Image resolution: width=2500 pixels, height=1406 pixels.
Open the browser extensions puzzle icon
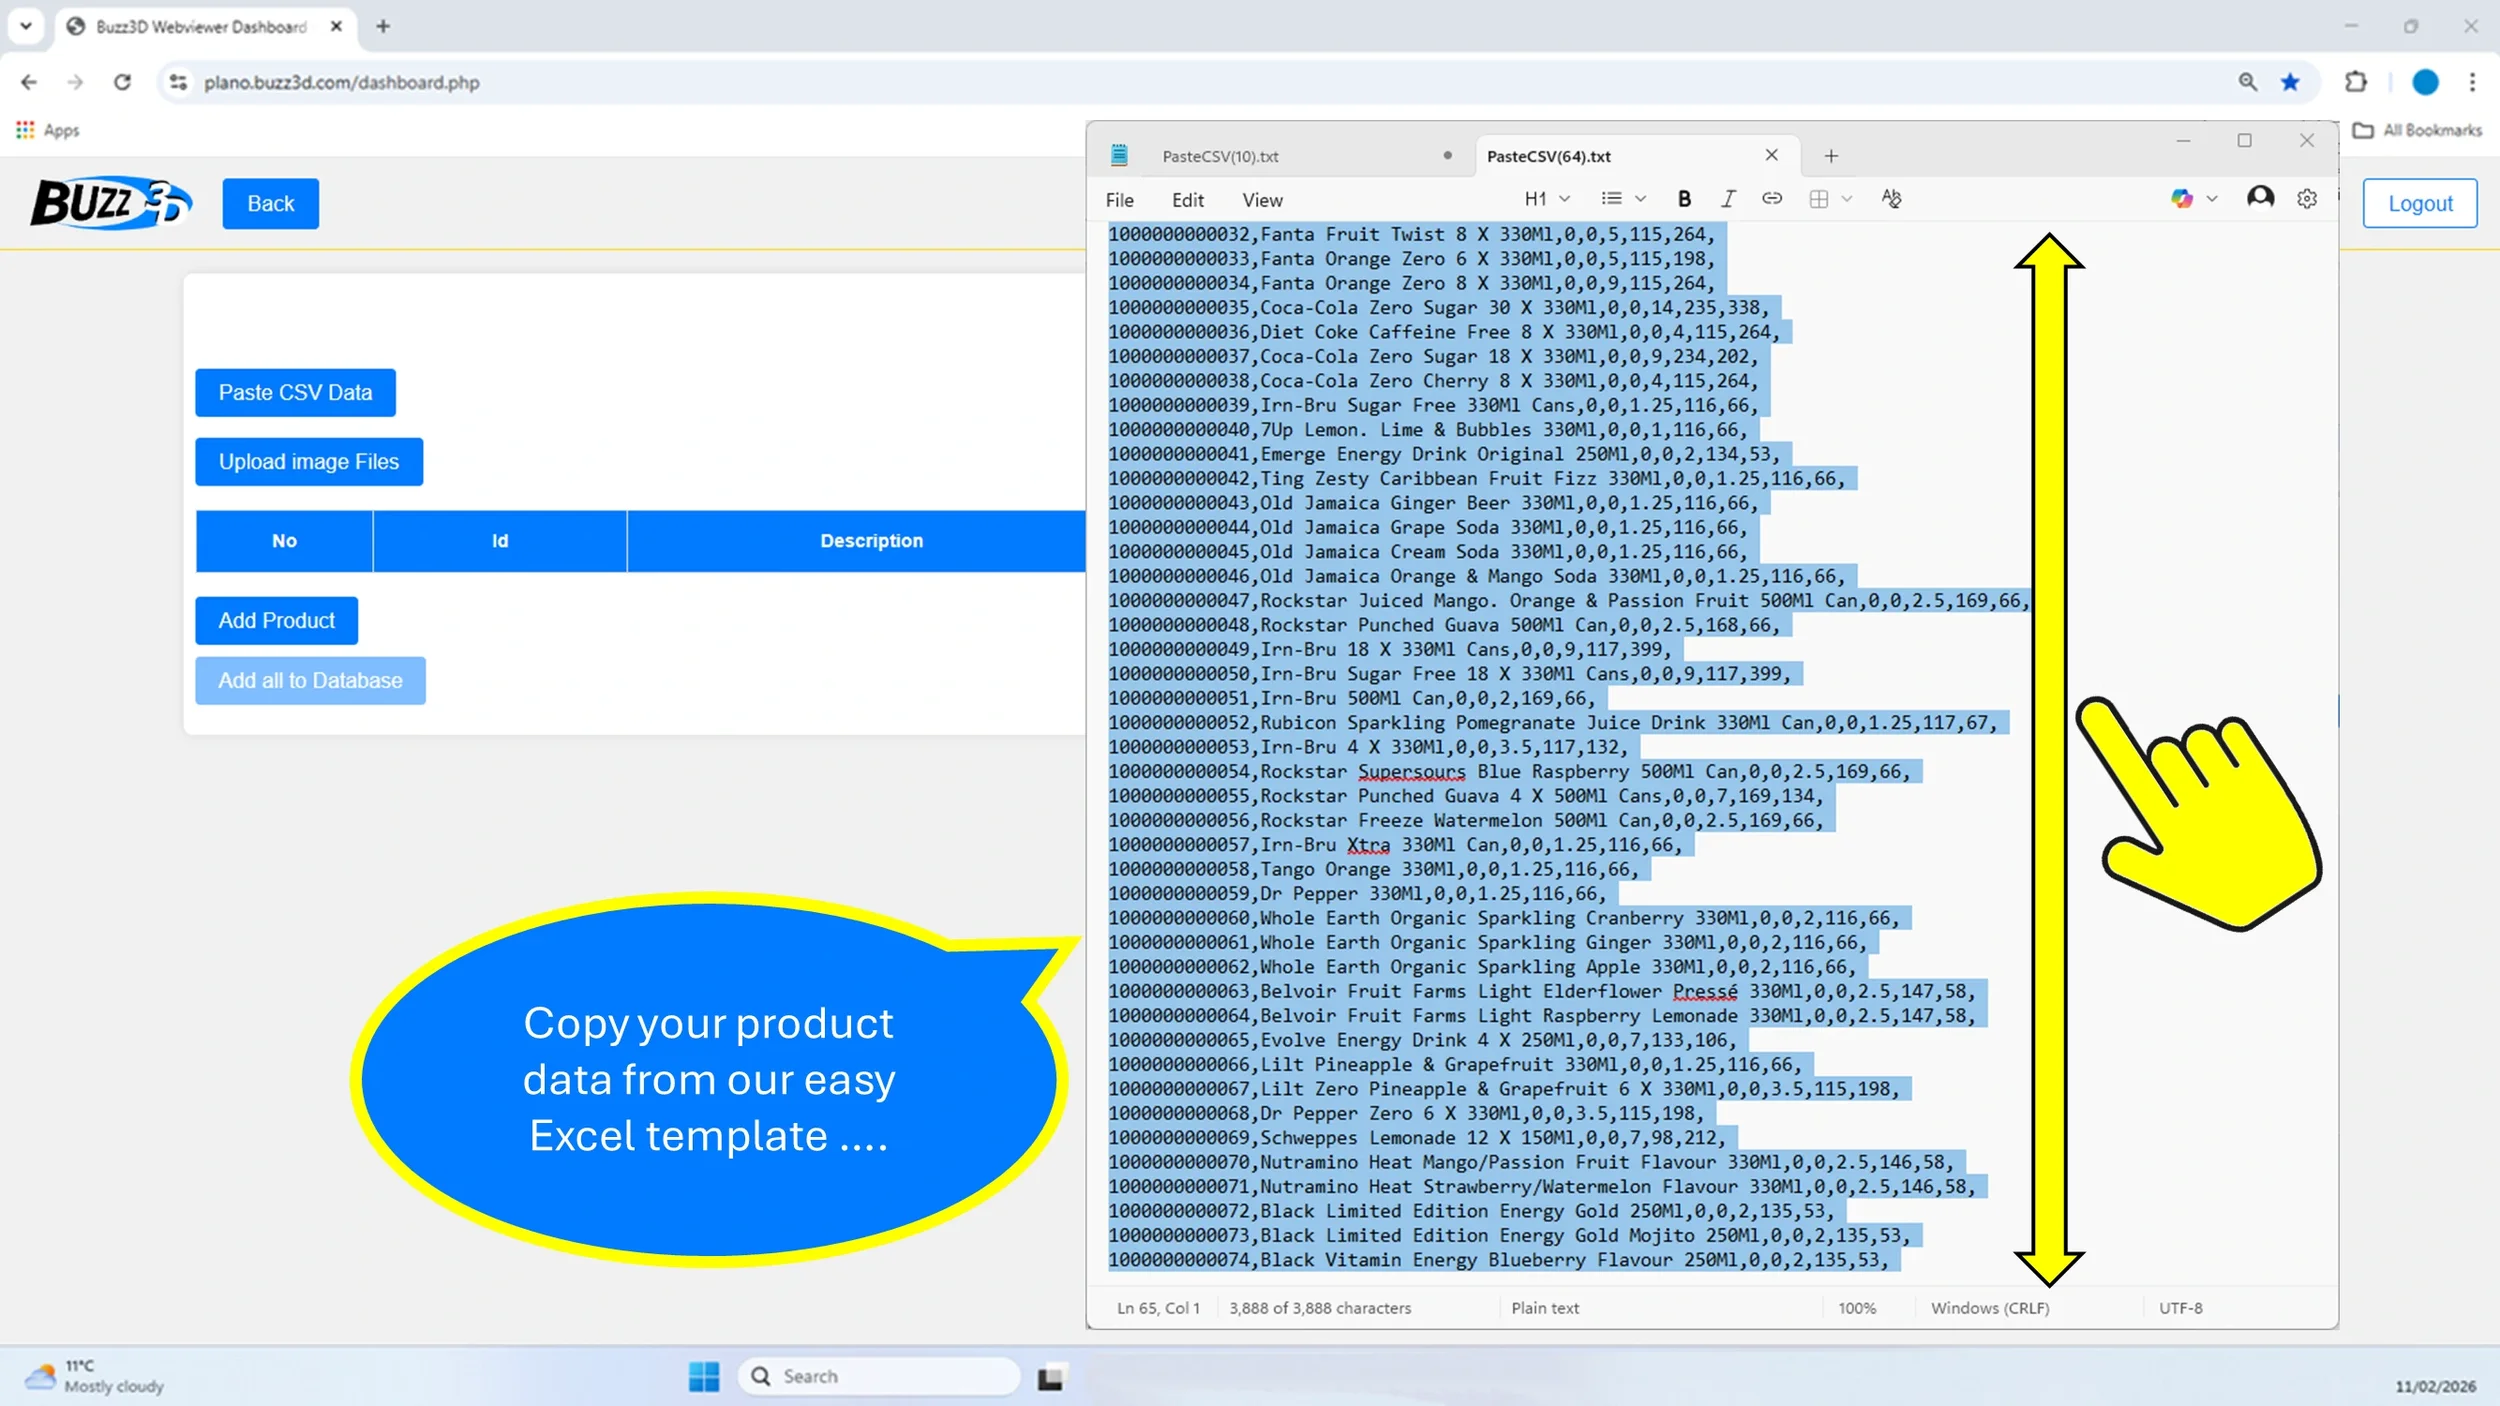[x=2355, y=82]
